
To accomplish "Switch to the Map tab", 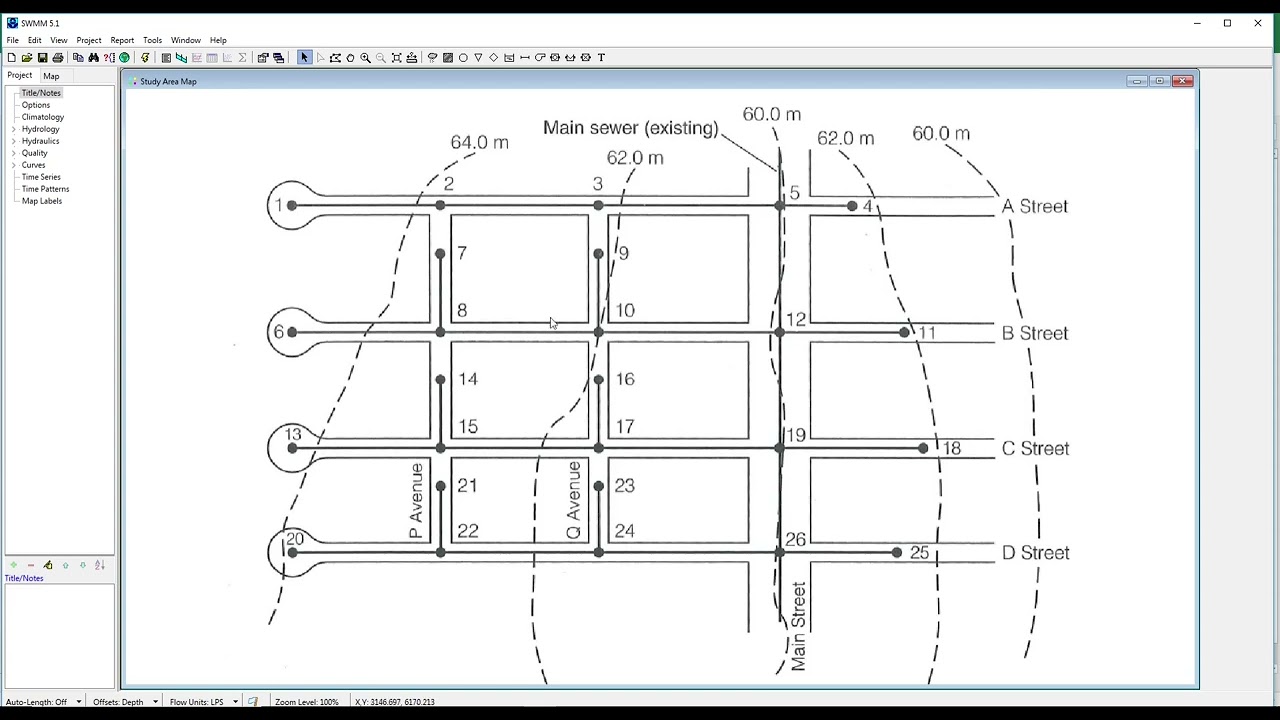I will (x=51, y=76).
